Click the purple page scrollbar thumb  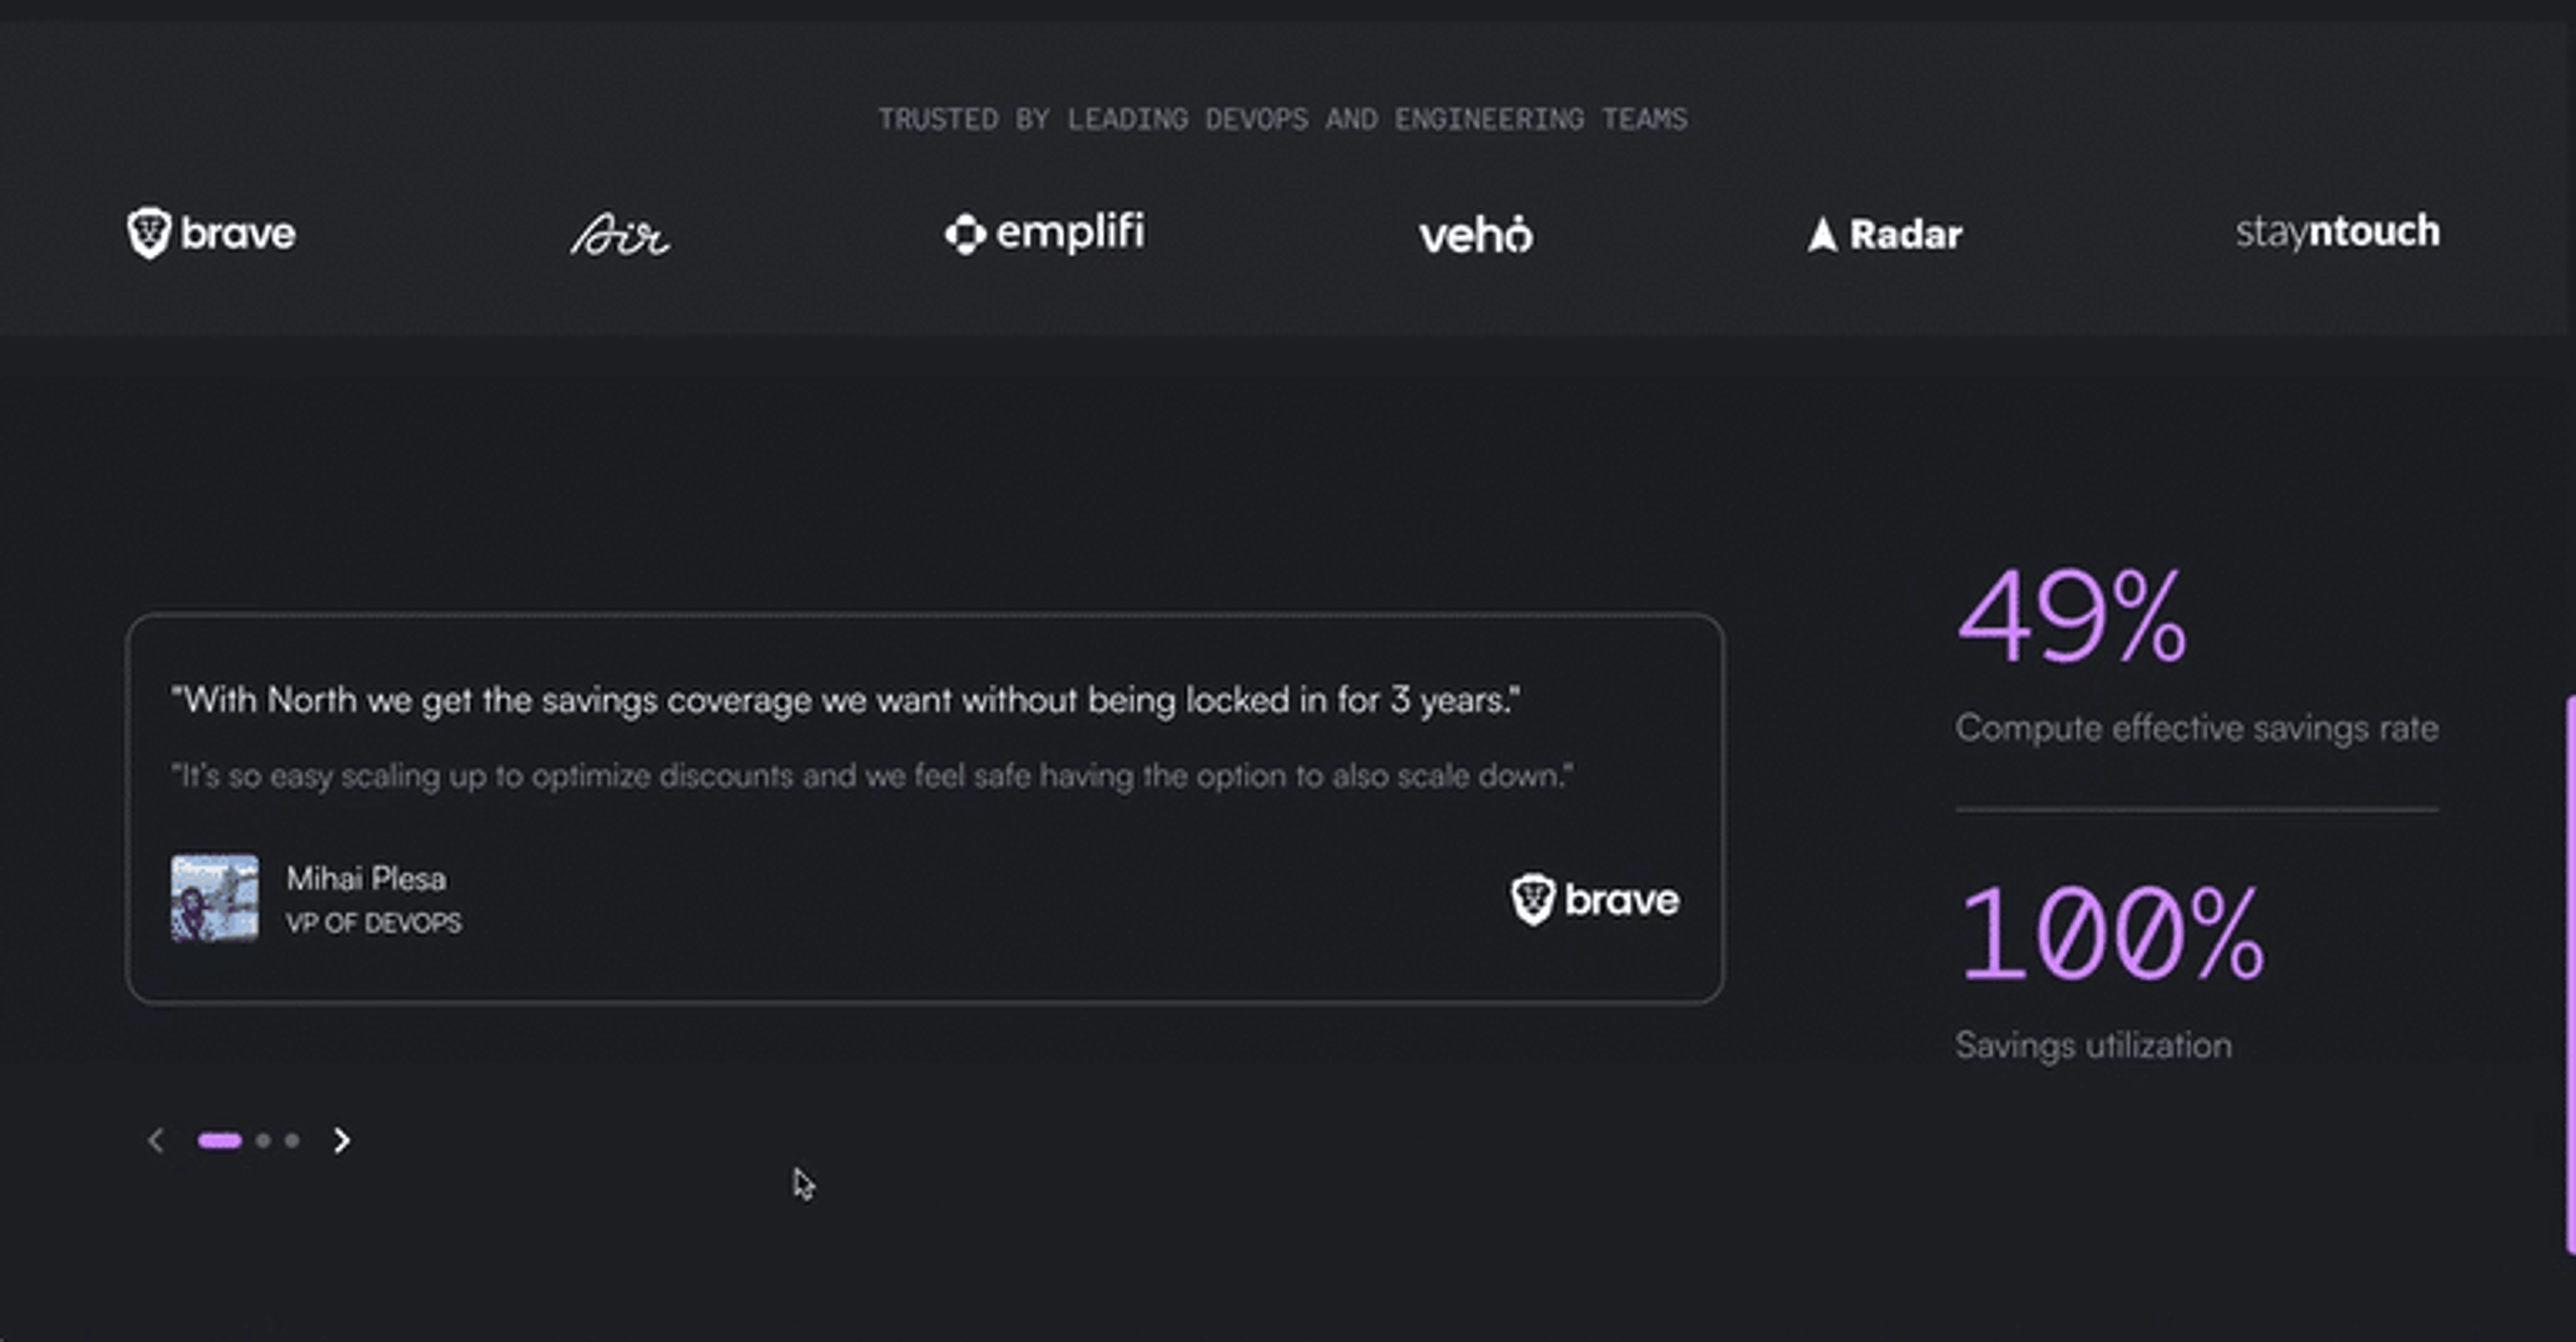[x=2570, y=974]
